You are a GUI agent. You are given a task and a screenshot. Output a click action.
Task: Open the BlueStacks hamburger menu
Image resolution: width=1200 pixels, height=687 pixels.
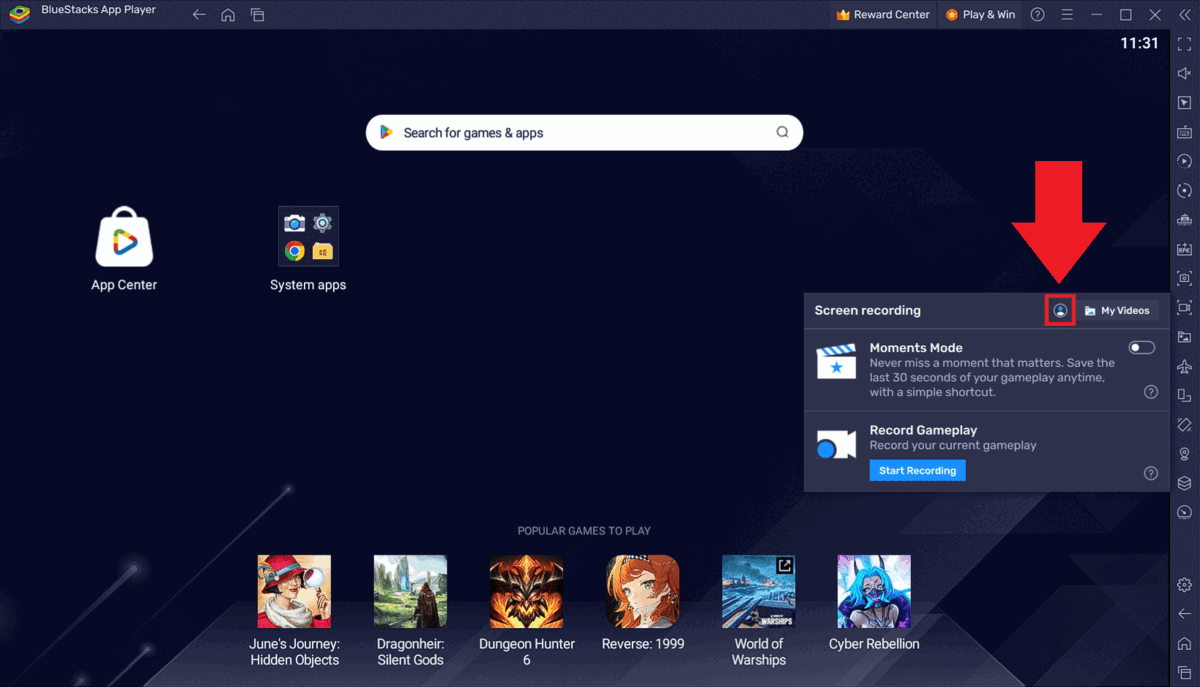pyautogui.click(x=1066, y=14)
